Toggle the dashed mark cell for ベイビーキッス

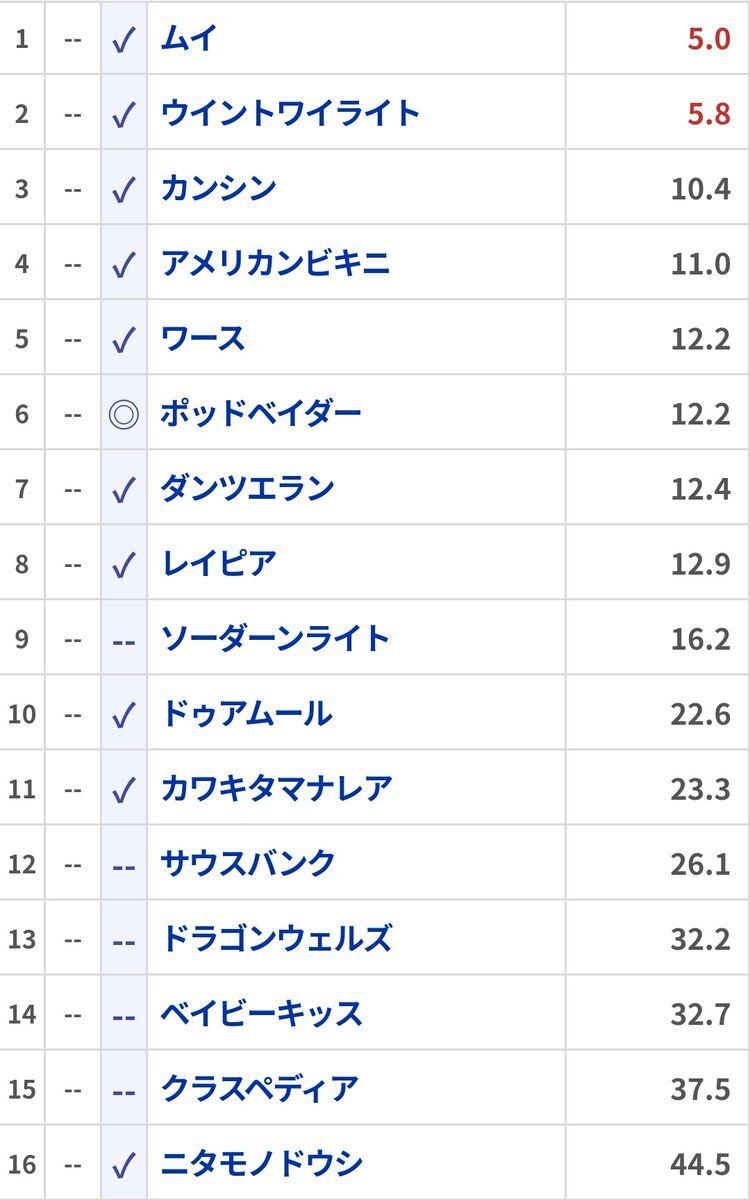click(x=123, y=1014)
